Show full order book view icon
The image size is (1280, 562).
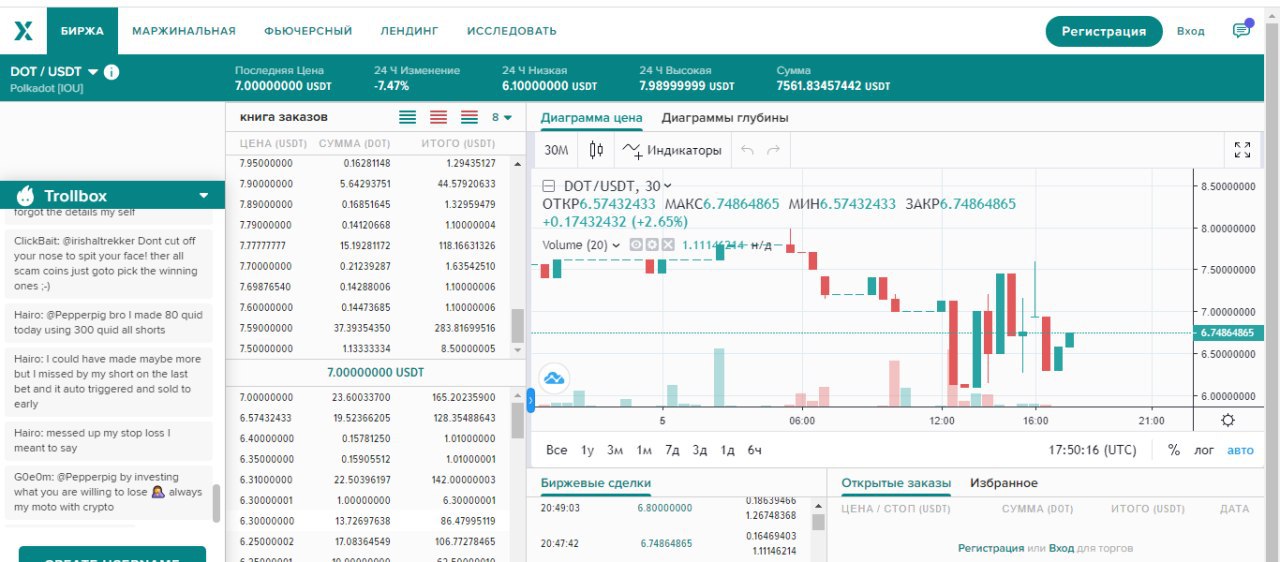407,117
